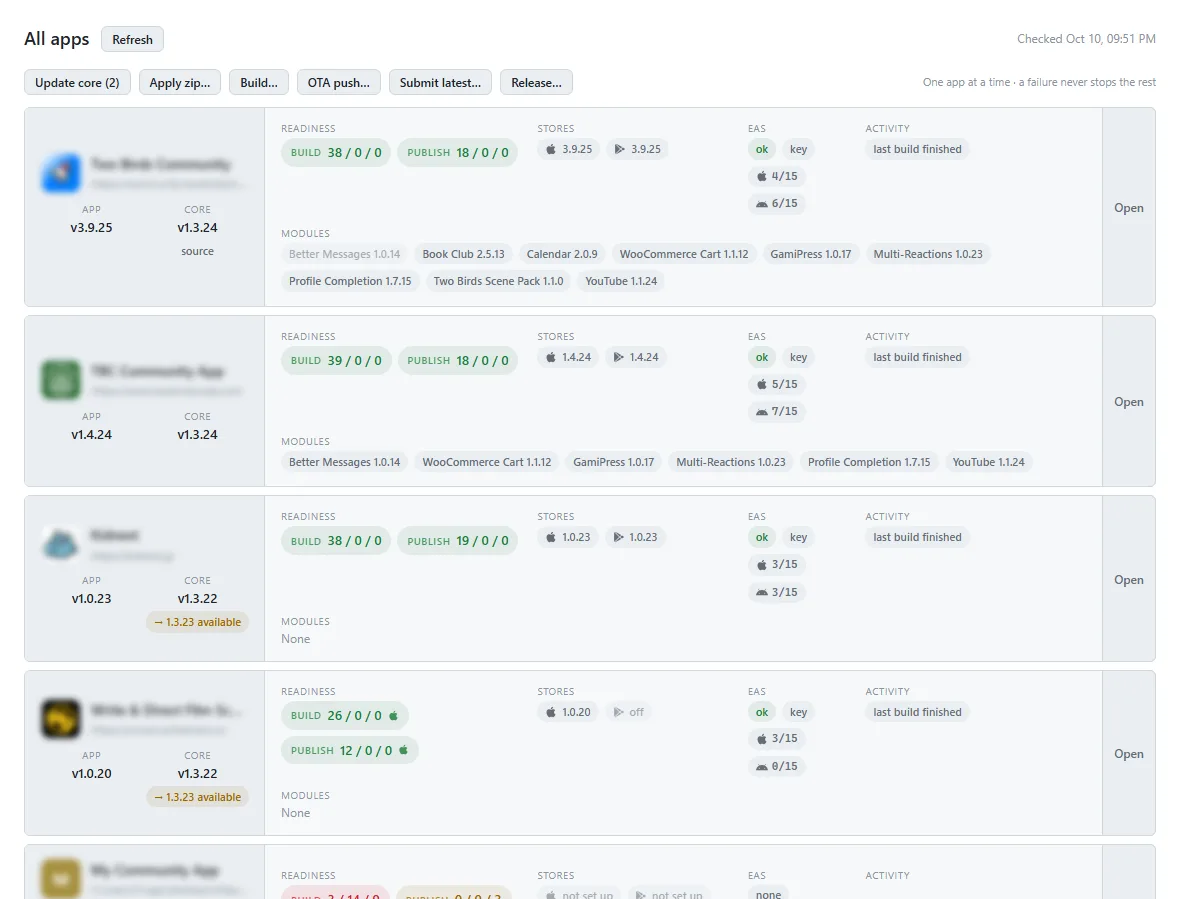The image size is (1180, 899).
Task: Click the All apps heading
Action: (56, 39)
